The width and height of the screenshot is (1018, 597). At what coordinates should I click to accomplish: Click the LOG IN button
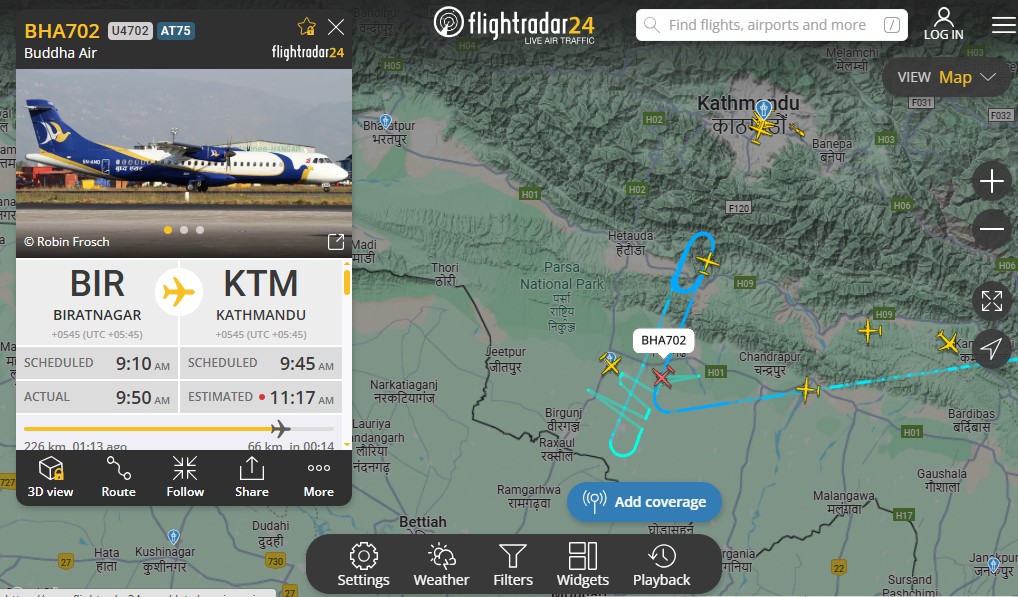tap(944, 25)
